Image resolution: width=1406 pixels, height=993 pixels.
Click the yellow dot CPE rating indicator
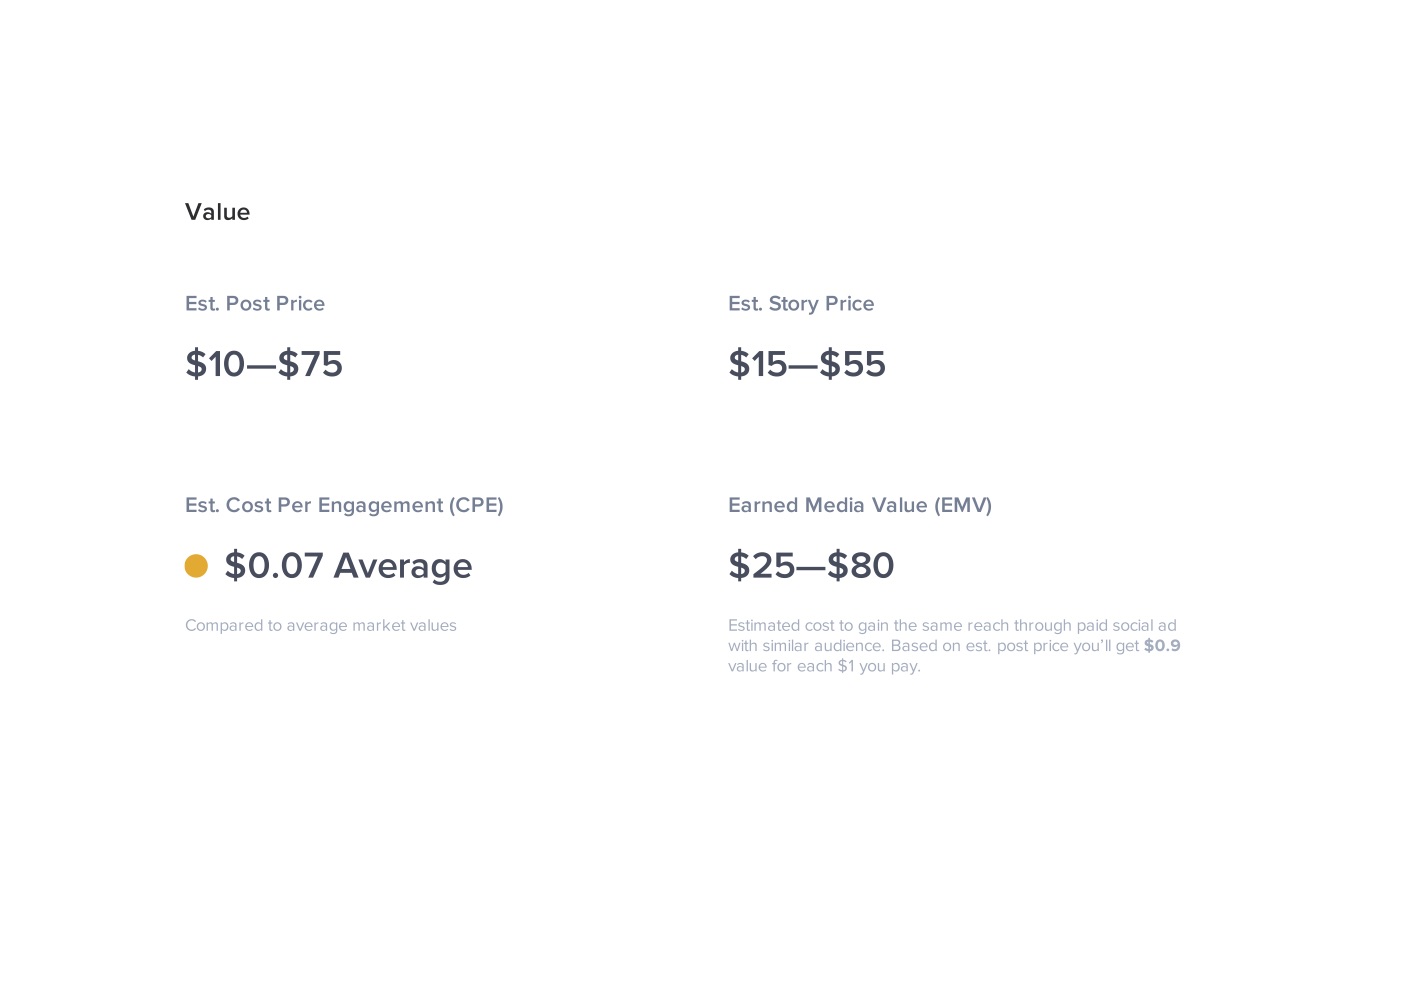pyautogui.click(x=196, y=566)
